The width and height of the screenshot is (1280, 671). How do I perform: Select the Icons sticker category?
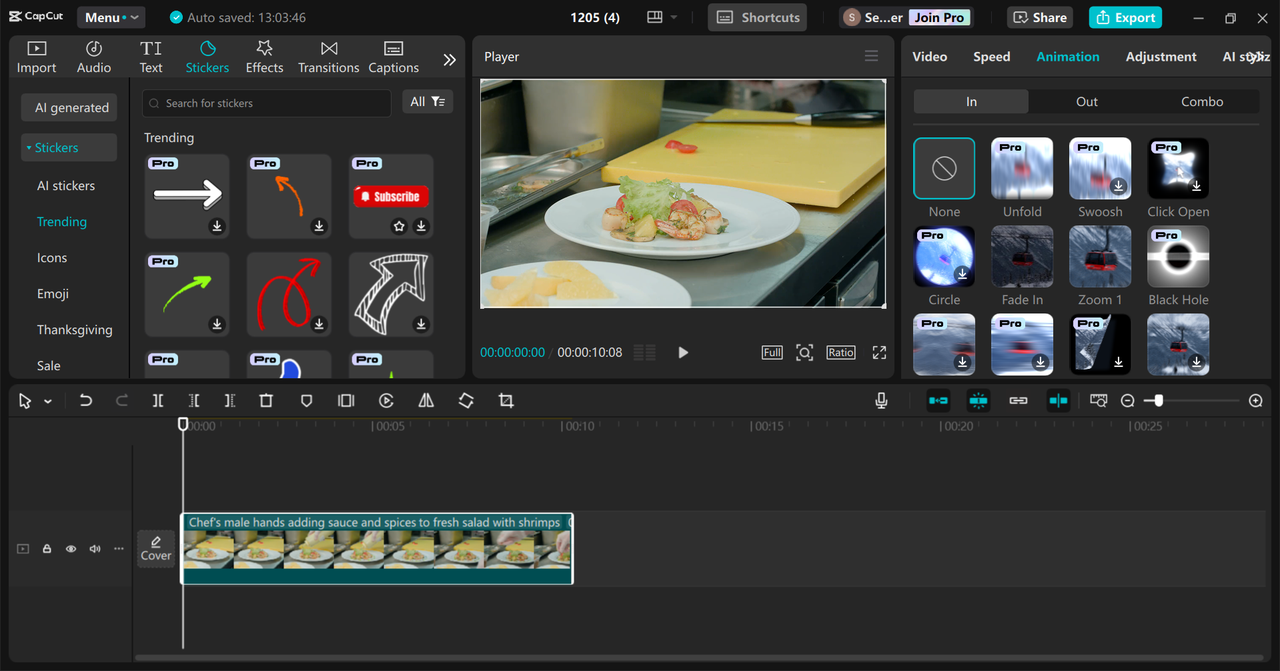(52, 257)
